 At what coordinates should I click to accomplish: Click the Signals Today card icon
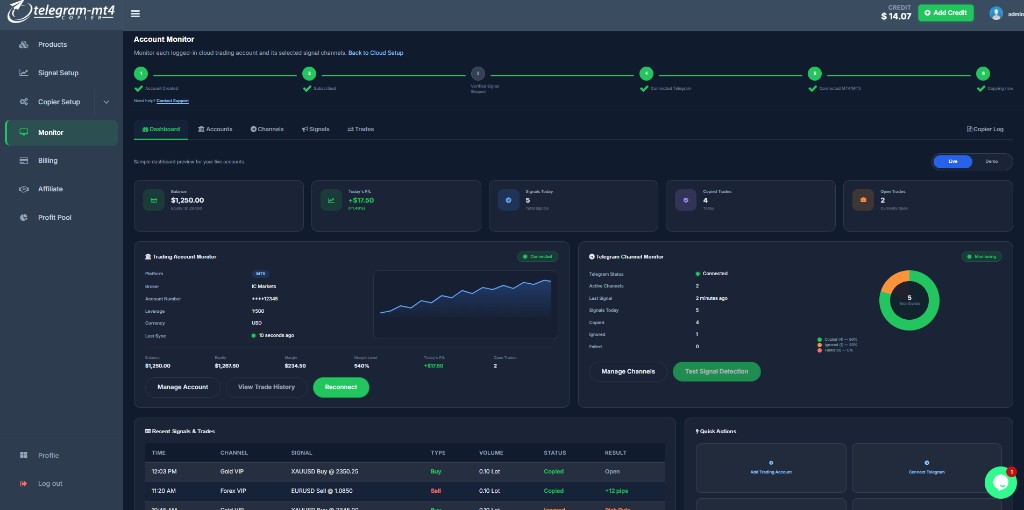coord(508,200)
